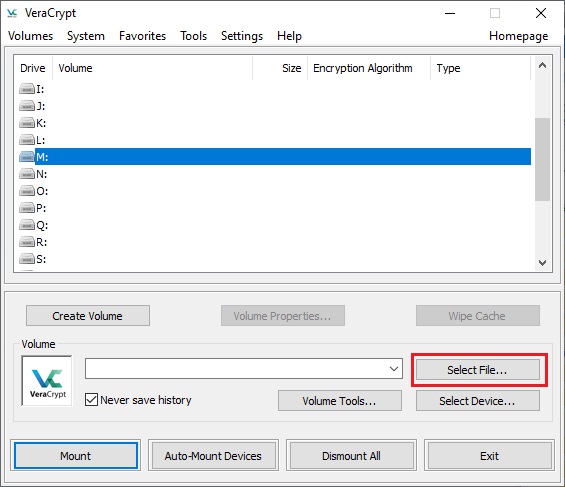Open the Volumes menu
The width and height of the screenshot is (565, 487).
[x=31, y=36]
